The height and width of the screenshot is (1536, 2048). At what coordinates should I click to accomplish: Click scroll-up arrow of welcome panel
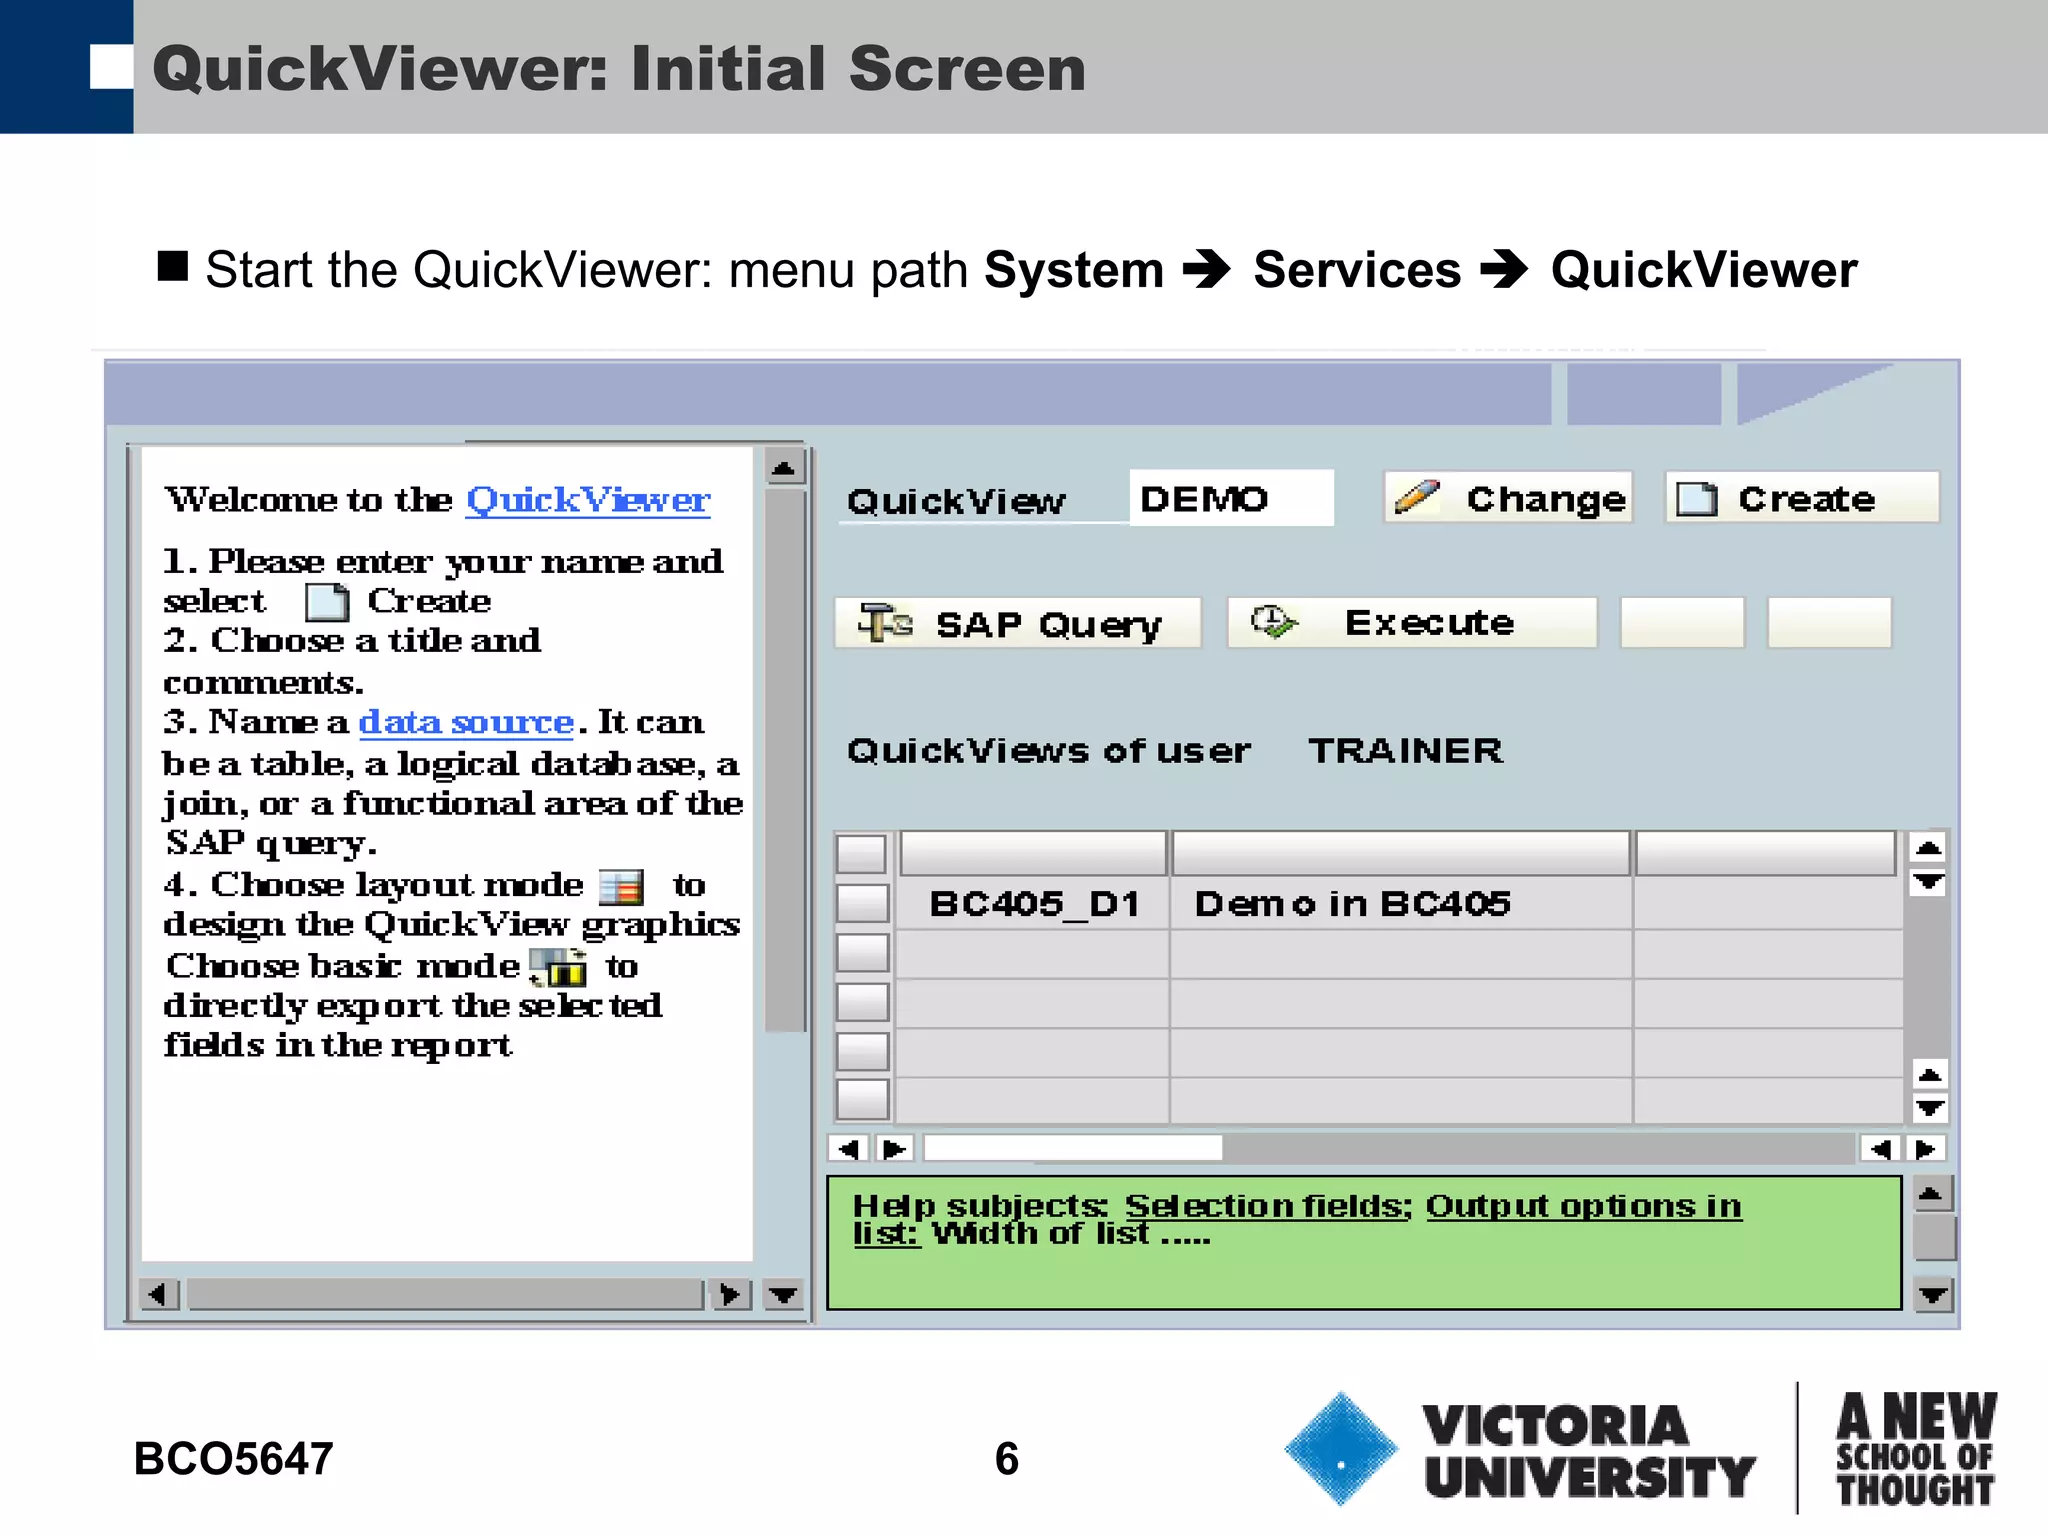785,467
